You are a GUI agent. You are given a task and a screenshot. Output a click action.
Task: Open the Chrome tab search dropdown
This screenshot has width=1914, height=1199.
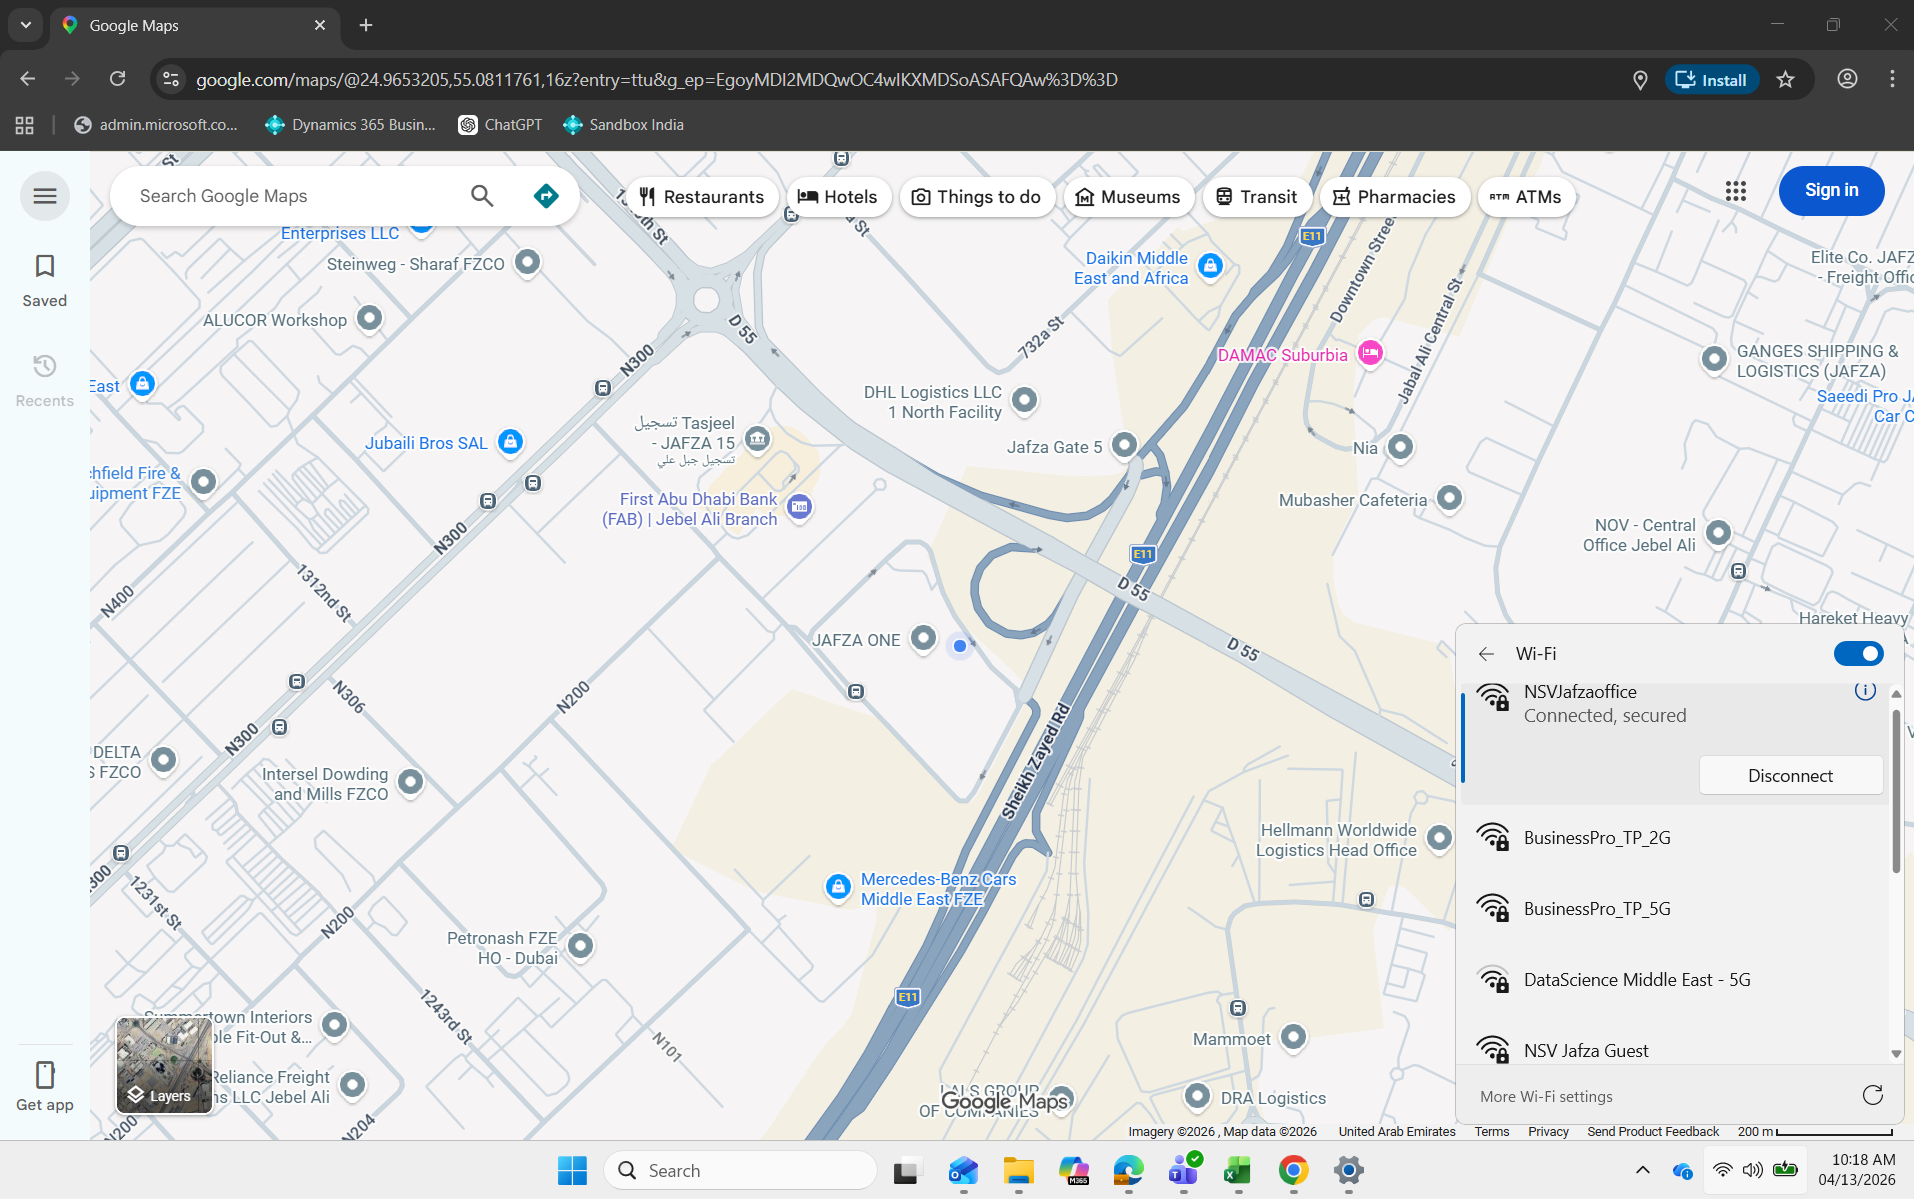click(x=26, y=25)
